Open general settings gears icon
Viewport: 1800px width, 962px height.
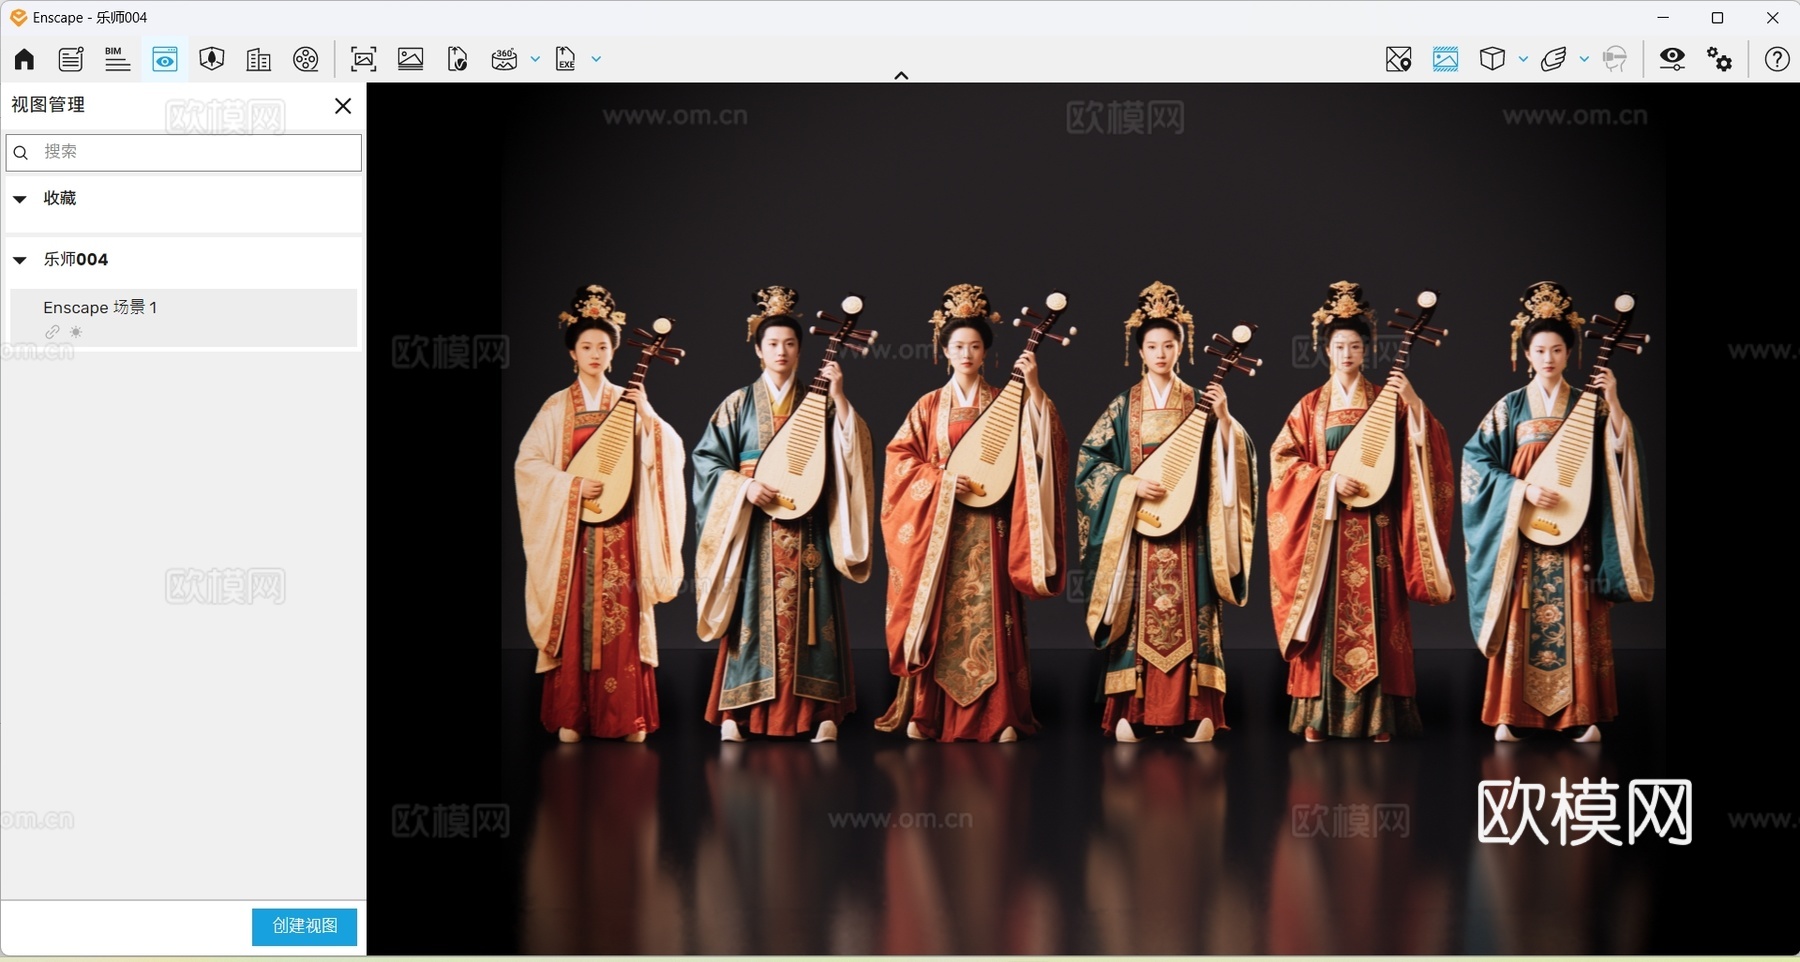1720,59
